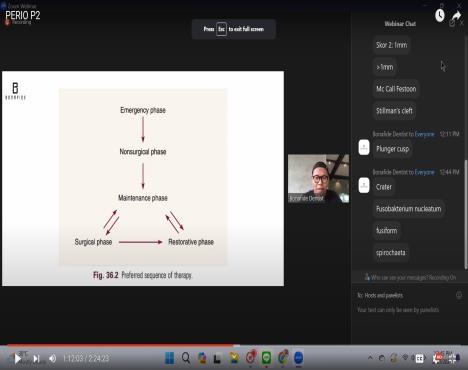This screenshot has height=370, width=468.
Task: Click the PERIO P2 video title
Action: (x=23, y=15)
